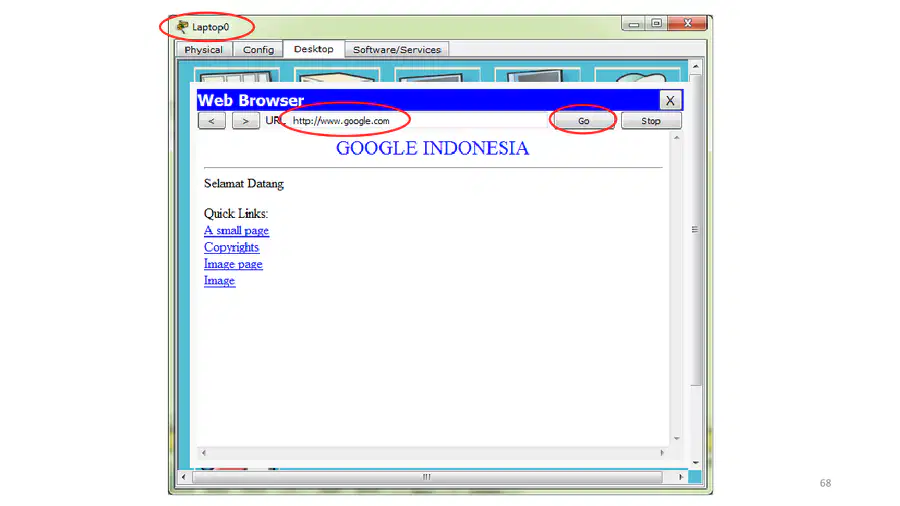Go forward with the > button

[x=246, y=121]
